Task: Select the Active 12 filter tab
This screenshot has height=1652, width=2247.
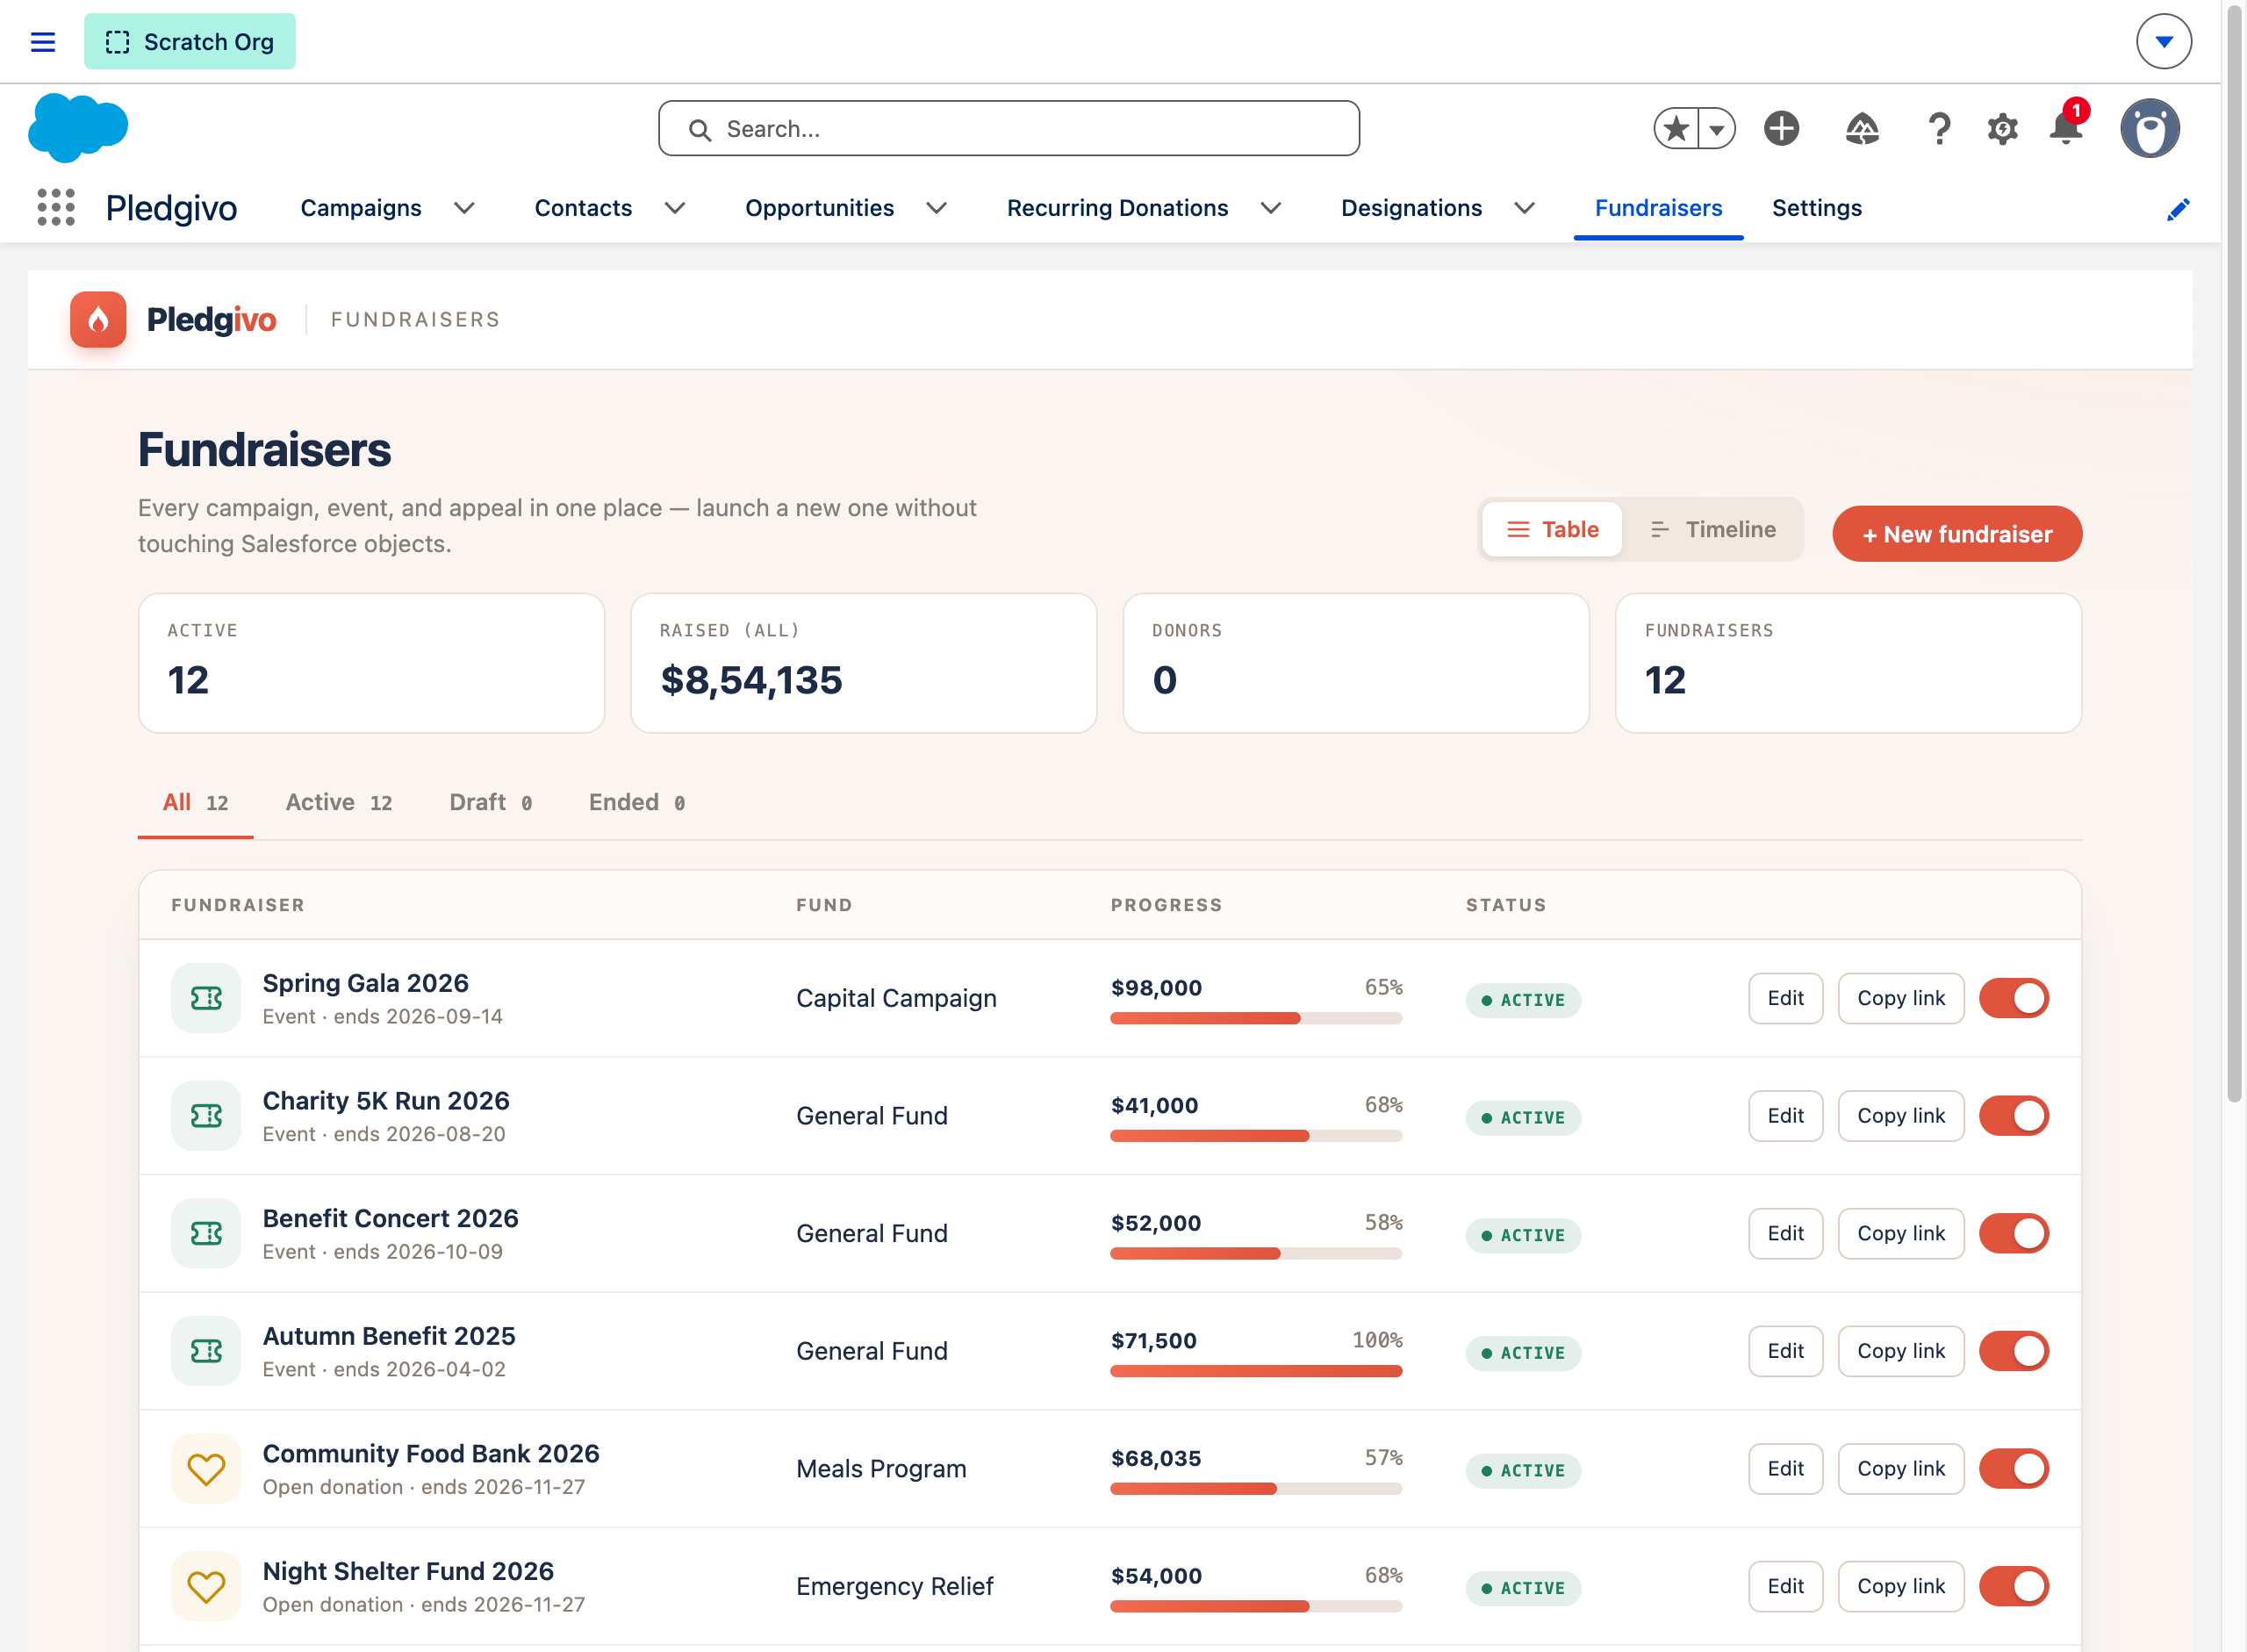Action: click(x=339, y=803)
